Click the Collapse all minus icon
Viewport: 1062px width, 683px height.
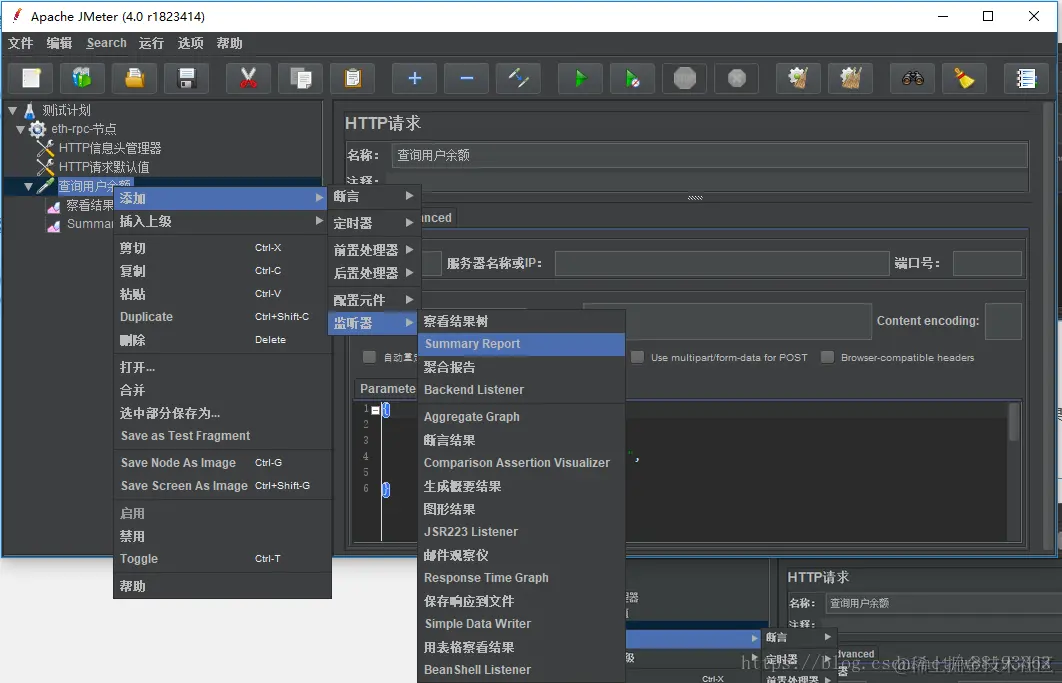coord(467,79)
